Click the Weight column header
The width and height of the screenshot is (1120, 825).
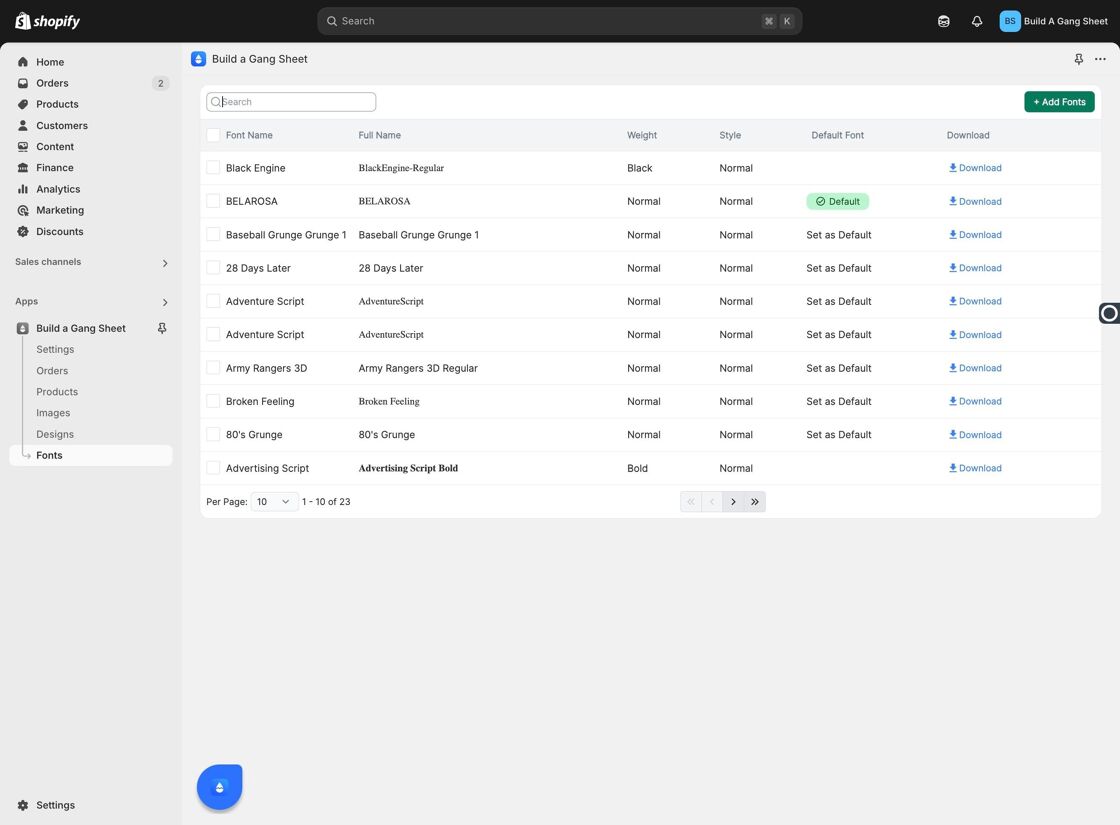tap(641, 135)
